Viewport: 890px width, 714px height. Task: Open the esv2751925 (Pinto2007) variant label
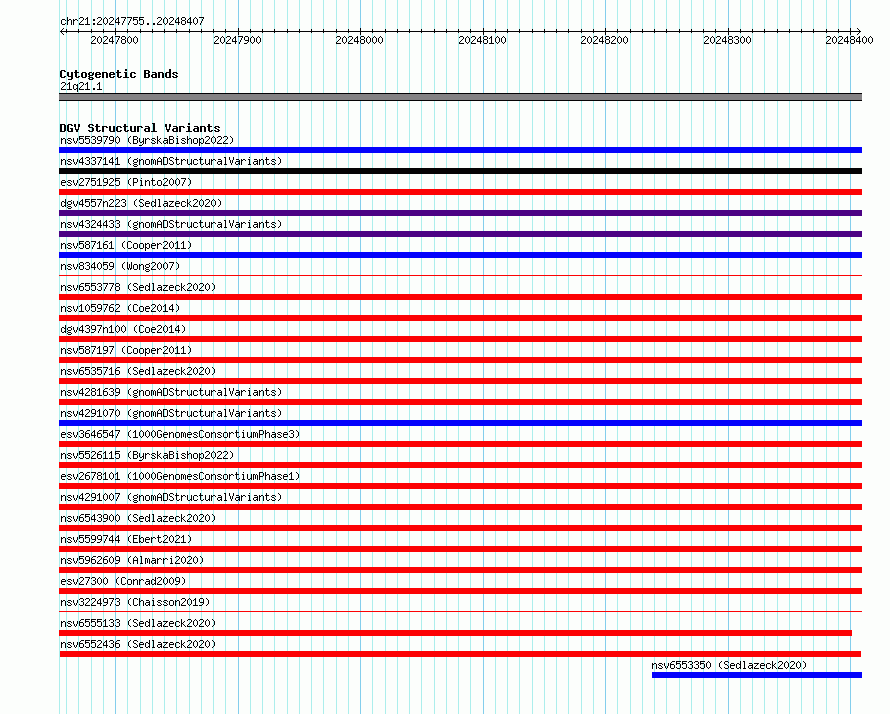(126, 182)
